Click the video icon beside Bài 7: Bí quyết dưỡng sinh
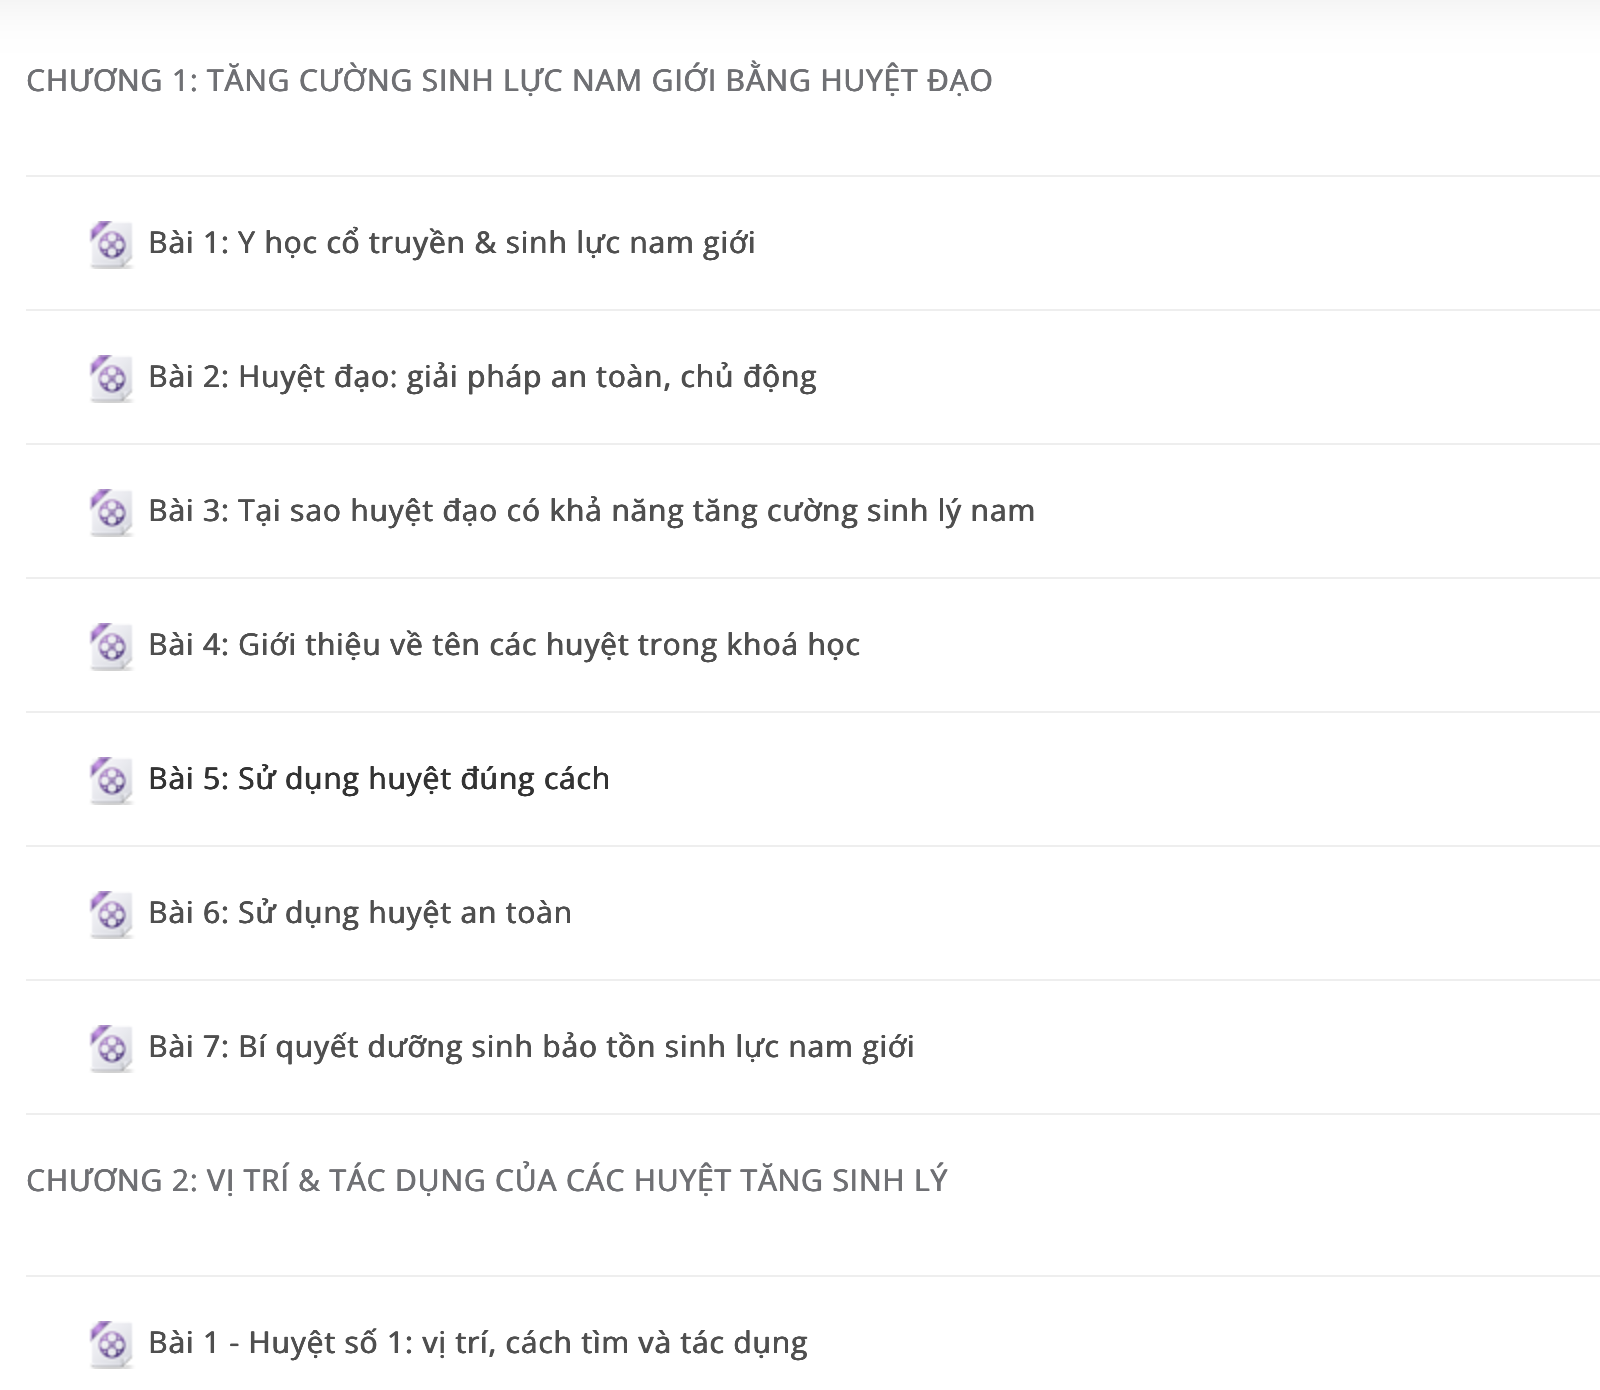Viewport: 1600px width, 1390px height. [x=111, y=1048]
